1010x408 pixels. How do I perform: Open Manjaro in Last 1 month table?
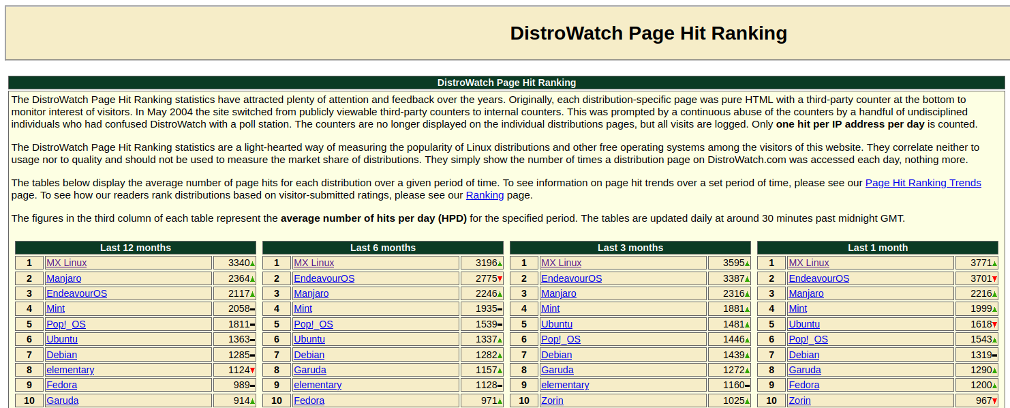coord(806,293)
